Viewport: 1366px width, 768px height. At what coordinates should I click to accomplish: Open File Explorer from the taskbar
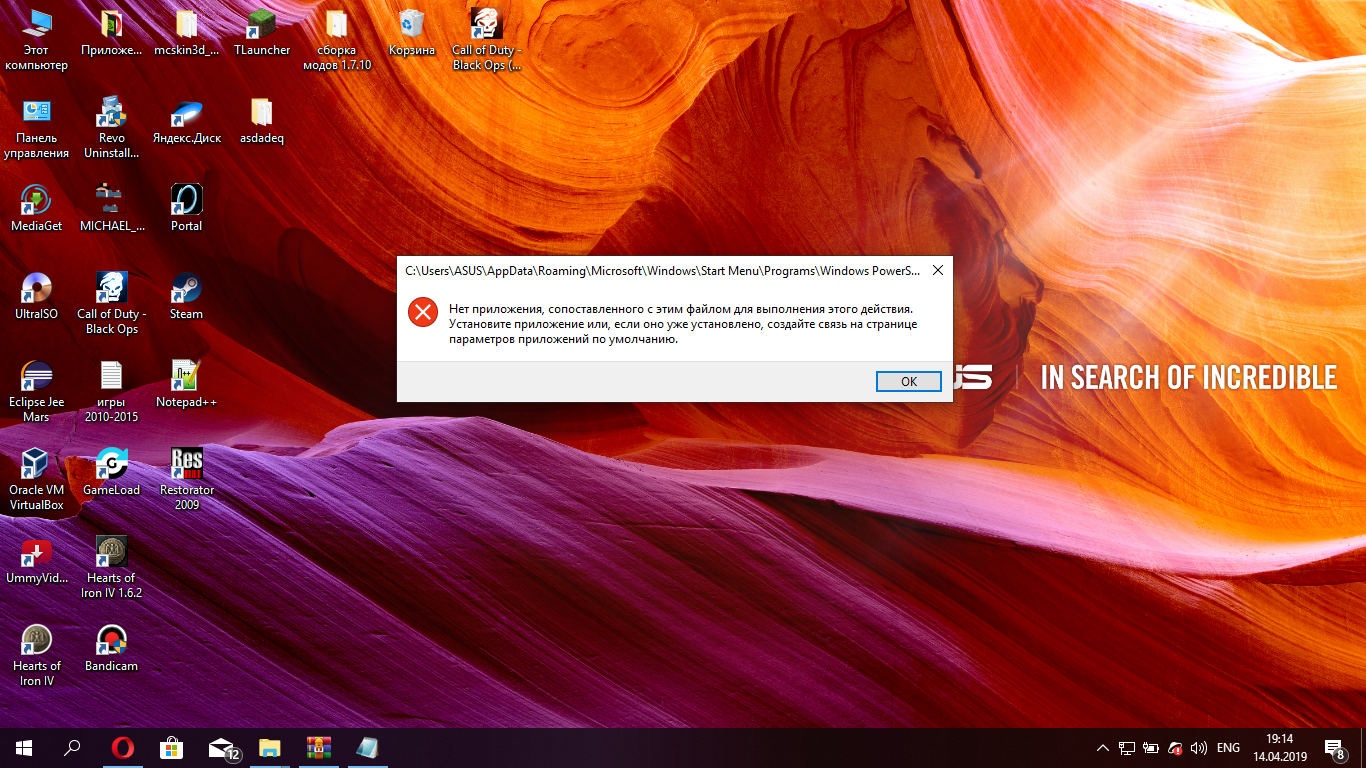pyautogui.click(x=269, y=747)
